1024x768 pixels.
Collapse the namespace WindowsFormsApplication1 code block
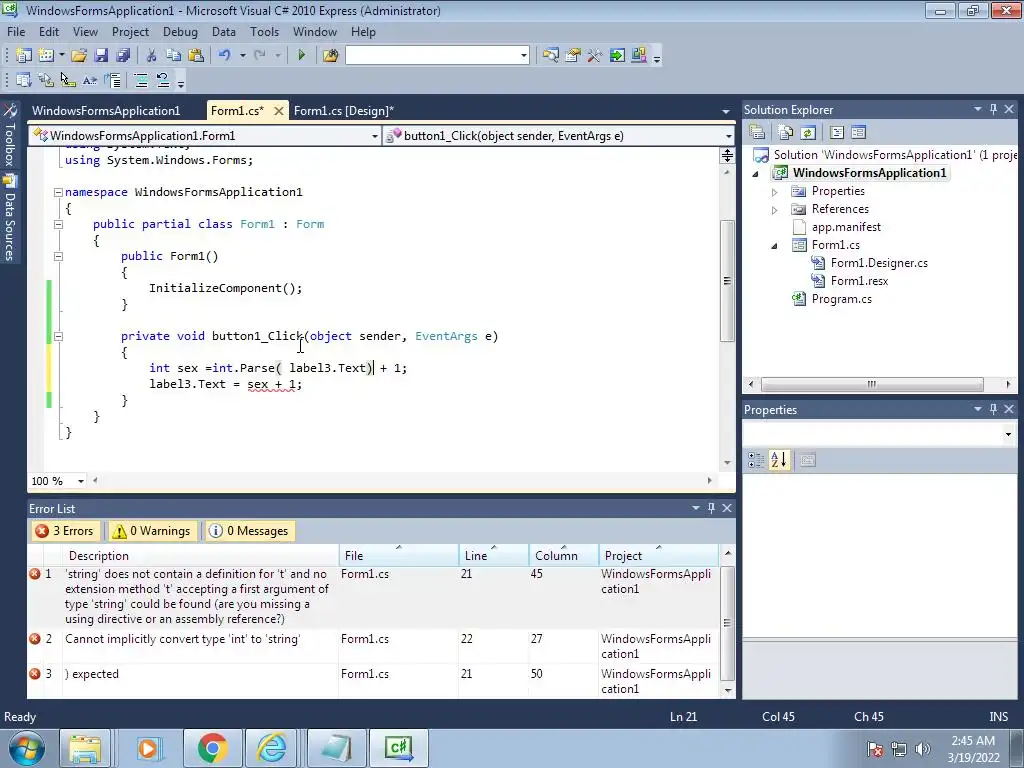(58, 192)
